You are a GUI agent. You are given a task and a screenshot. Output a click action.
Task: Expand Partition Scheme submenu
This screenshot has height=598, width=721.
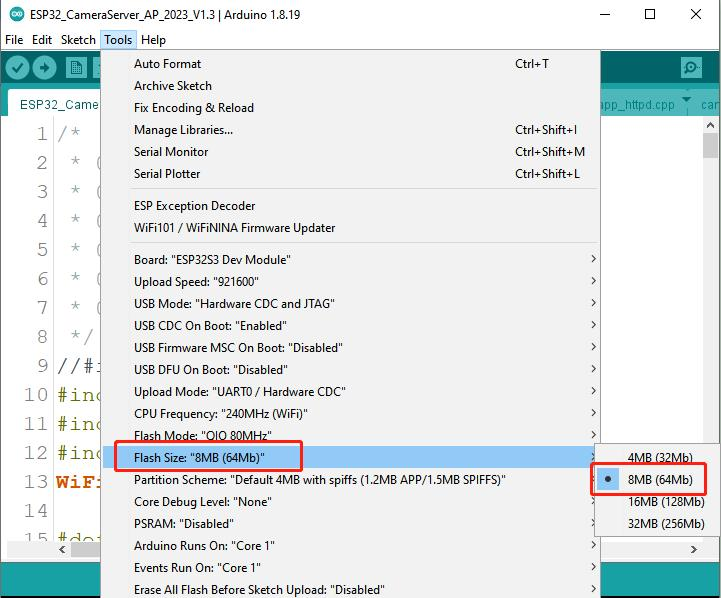(351, 480)
